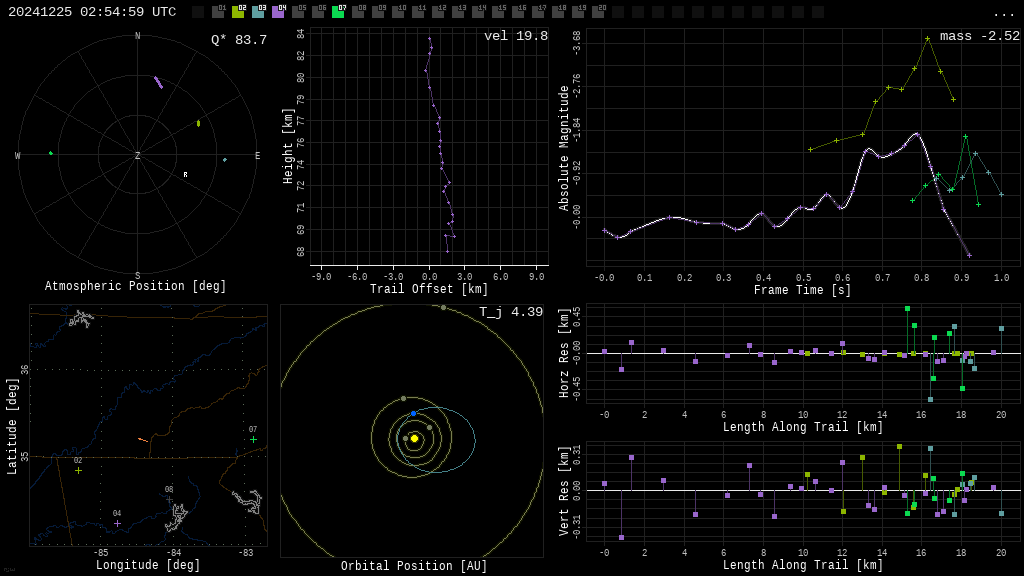Toggle station 07 green box in the top bar
Screen dimensions: 1024x576
tap(338, 12)
